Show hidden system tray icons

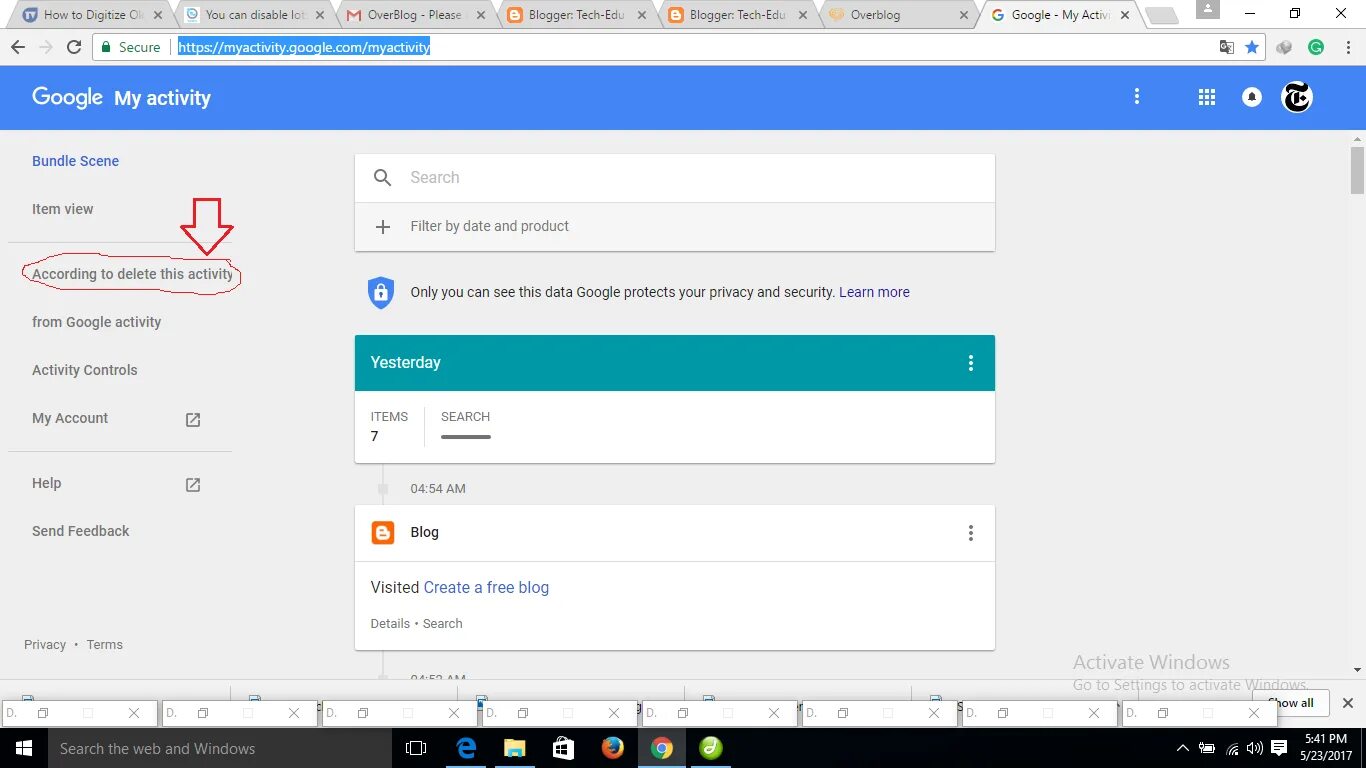click(1183, 748)
